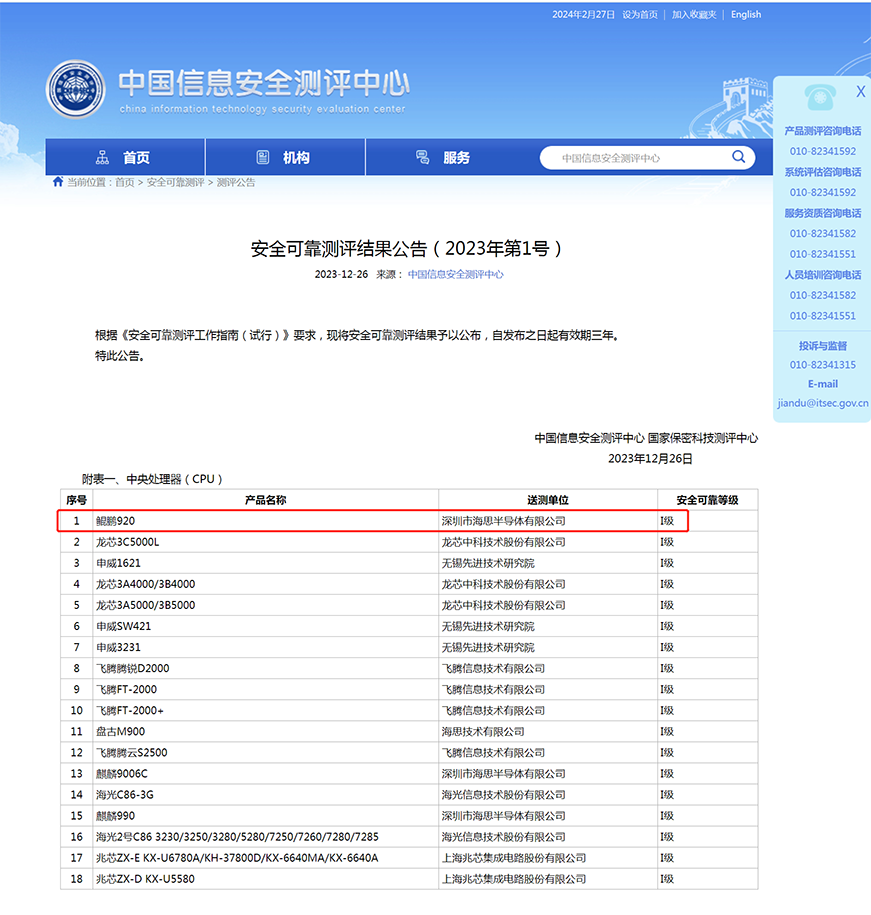Image resolution: width=871 pixels, height=915 pixels.
Task: Select the 龙芯3A5000/3B5000 cell
Action: 265,605
